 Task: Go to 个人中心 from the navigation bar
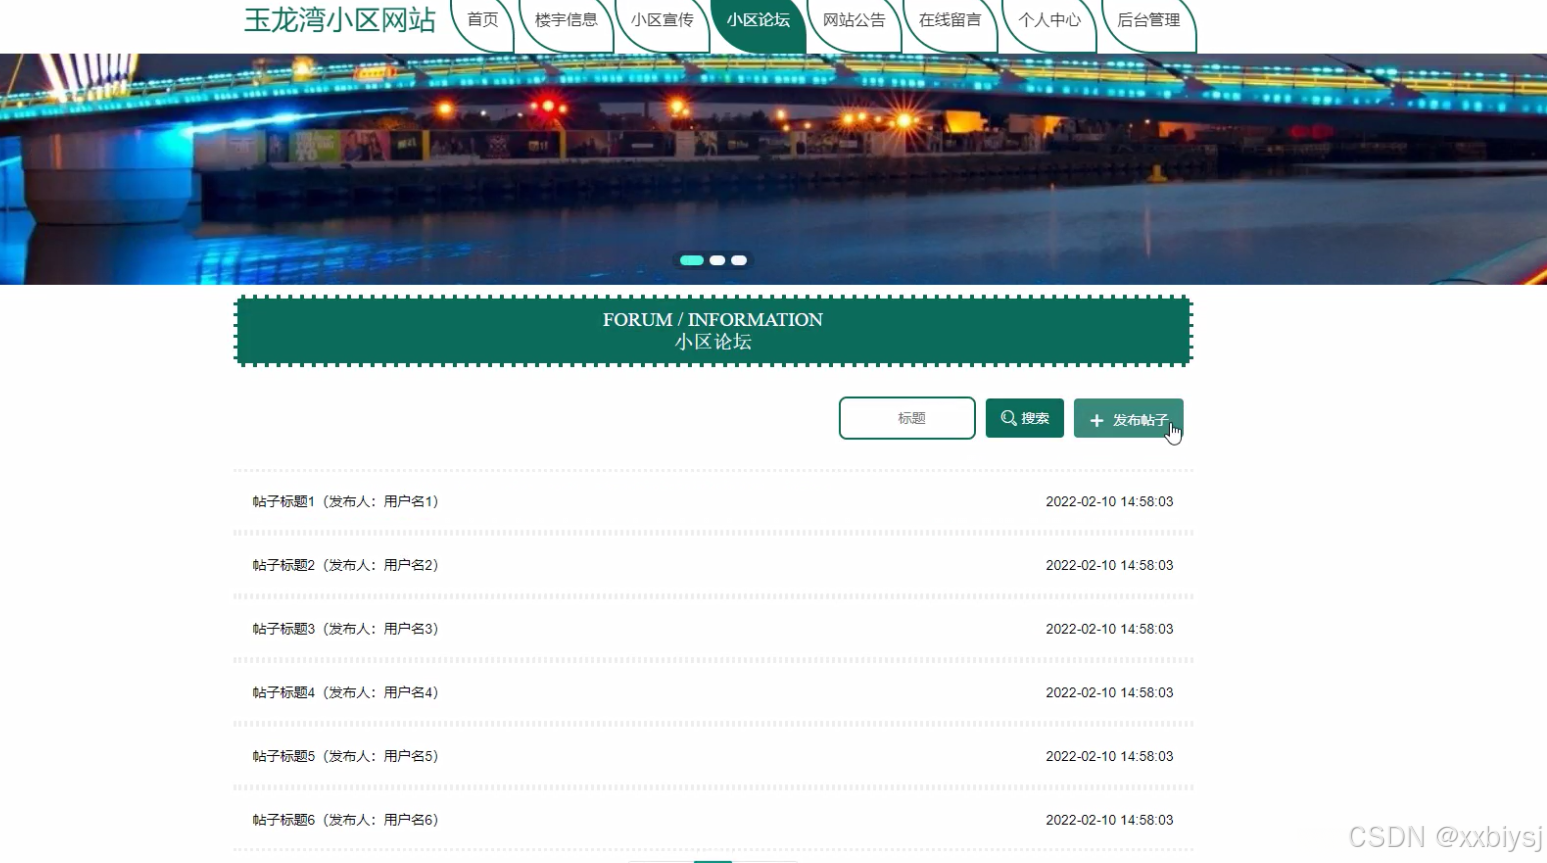(x=1048, y=18)
